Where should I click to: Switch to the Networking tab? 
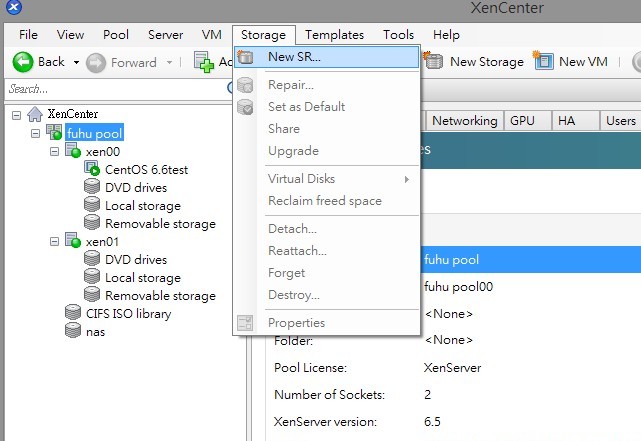point(464,121)
